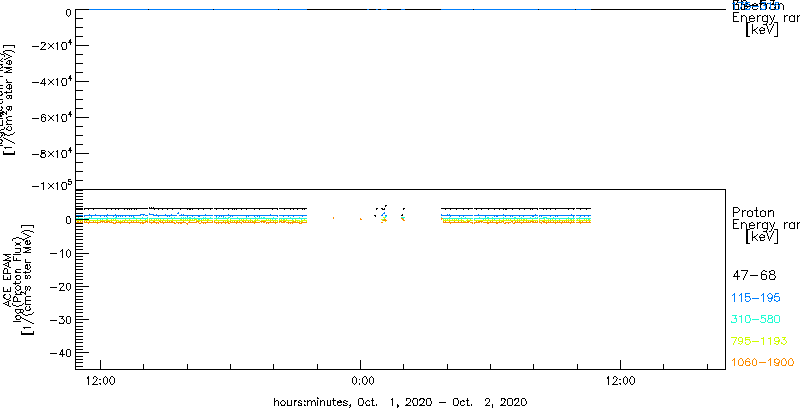Viewport: 800px width, 410px height.
Task: Click the -30 tick label in proton plot
Action: pyautogui.click(x=59, y=320)
